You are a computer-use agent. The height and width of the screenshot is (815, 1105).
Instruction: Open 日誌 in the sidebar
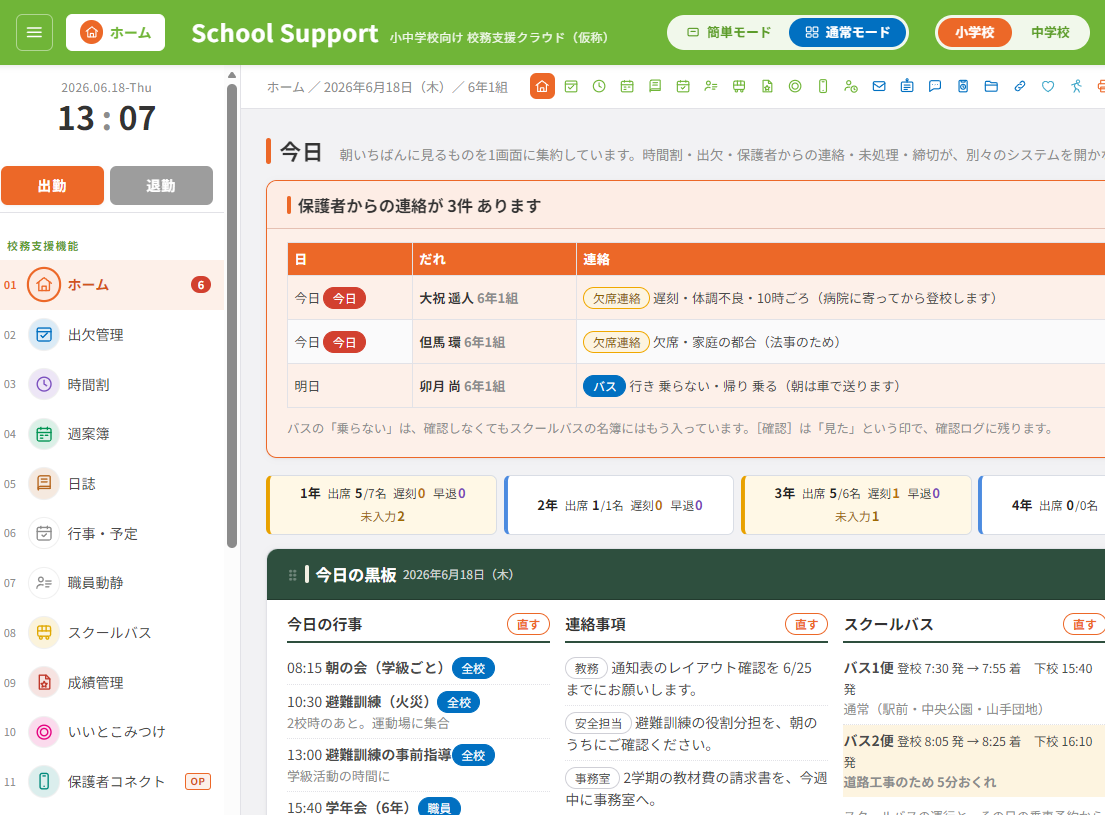pos(112,484)
